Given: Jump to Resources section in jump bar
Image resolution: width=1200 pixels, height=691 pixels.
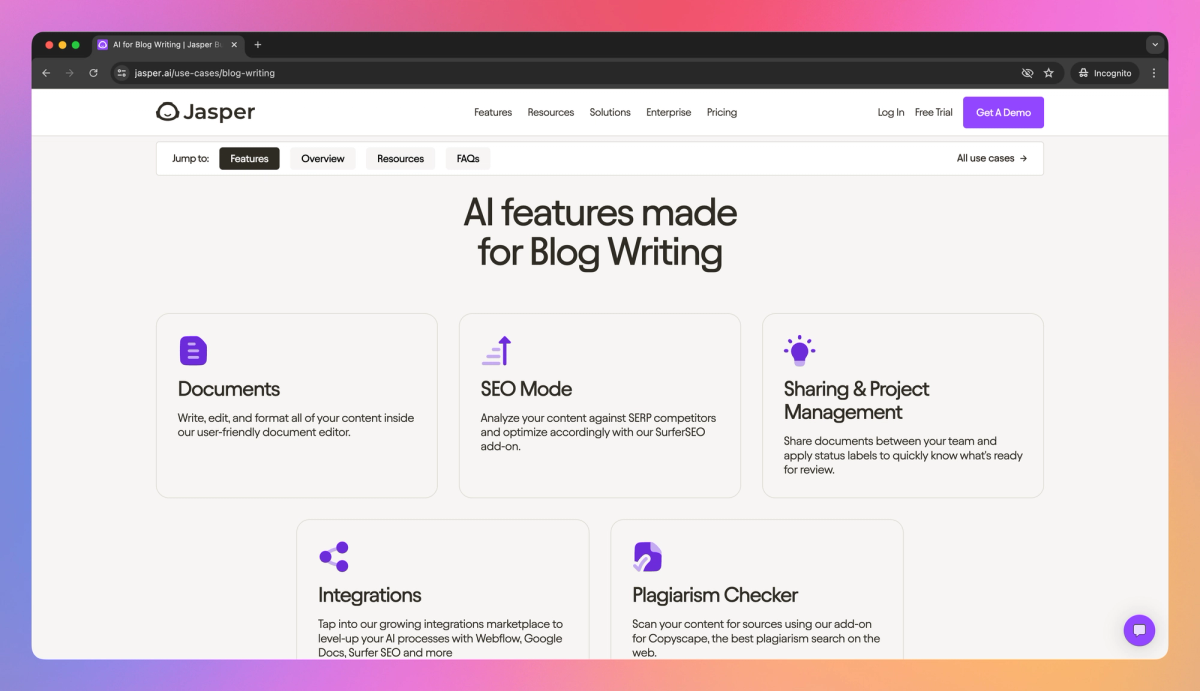Looking at the screenshot, I should click(401, 158).
